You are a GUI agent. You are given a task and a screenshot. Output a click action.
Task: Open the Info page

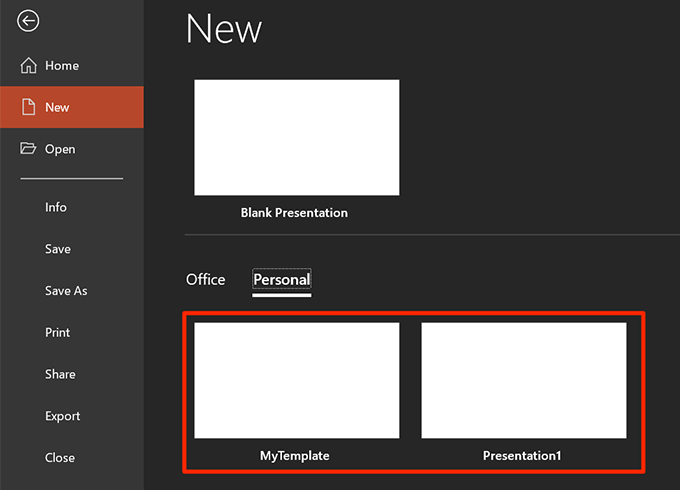click(56, 207)
